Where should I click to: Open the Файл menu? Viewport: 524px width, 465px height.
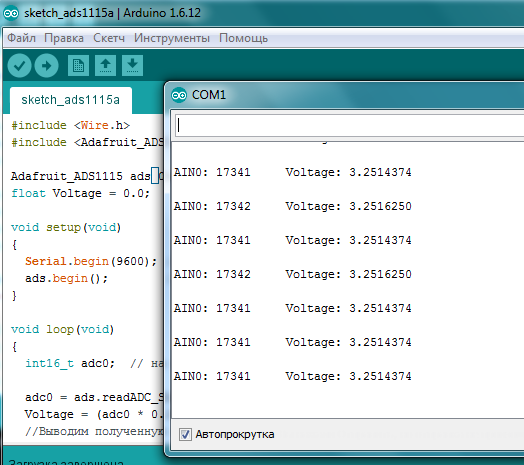[x=21, y=38]
